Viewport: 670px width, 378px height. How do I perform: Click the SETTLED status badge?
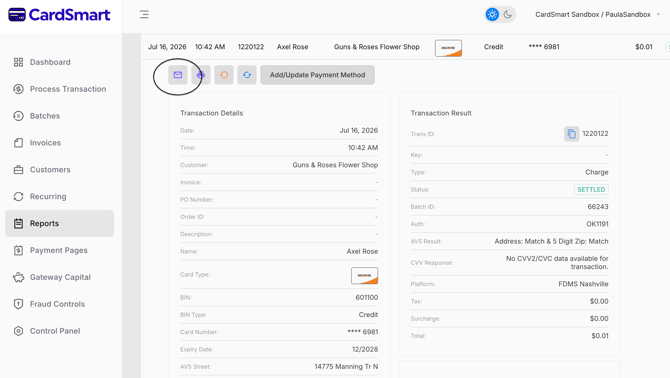tap(591, 190)
